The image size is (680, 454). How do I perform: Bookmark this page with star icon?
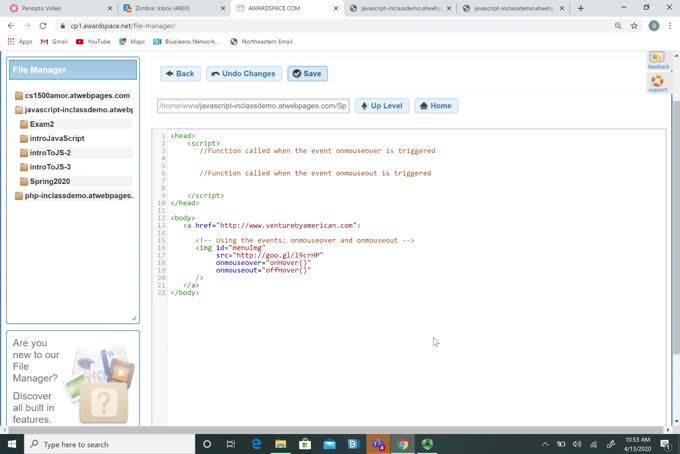(x=634, y=26)
